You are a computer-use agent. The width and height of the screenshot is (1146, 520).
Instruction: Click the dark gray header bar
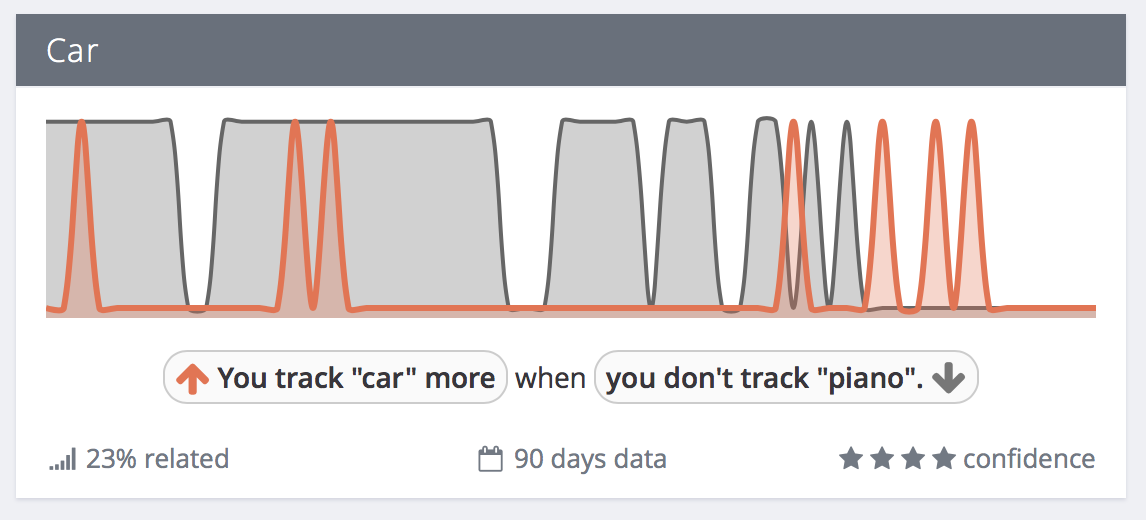571,50
